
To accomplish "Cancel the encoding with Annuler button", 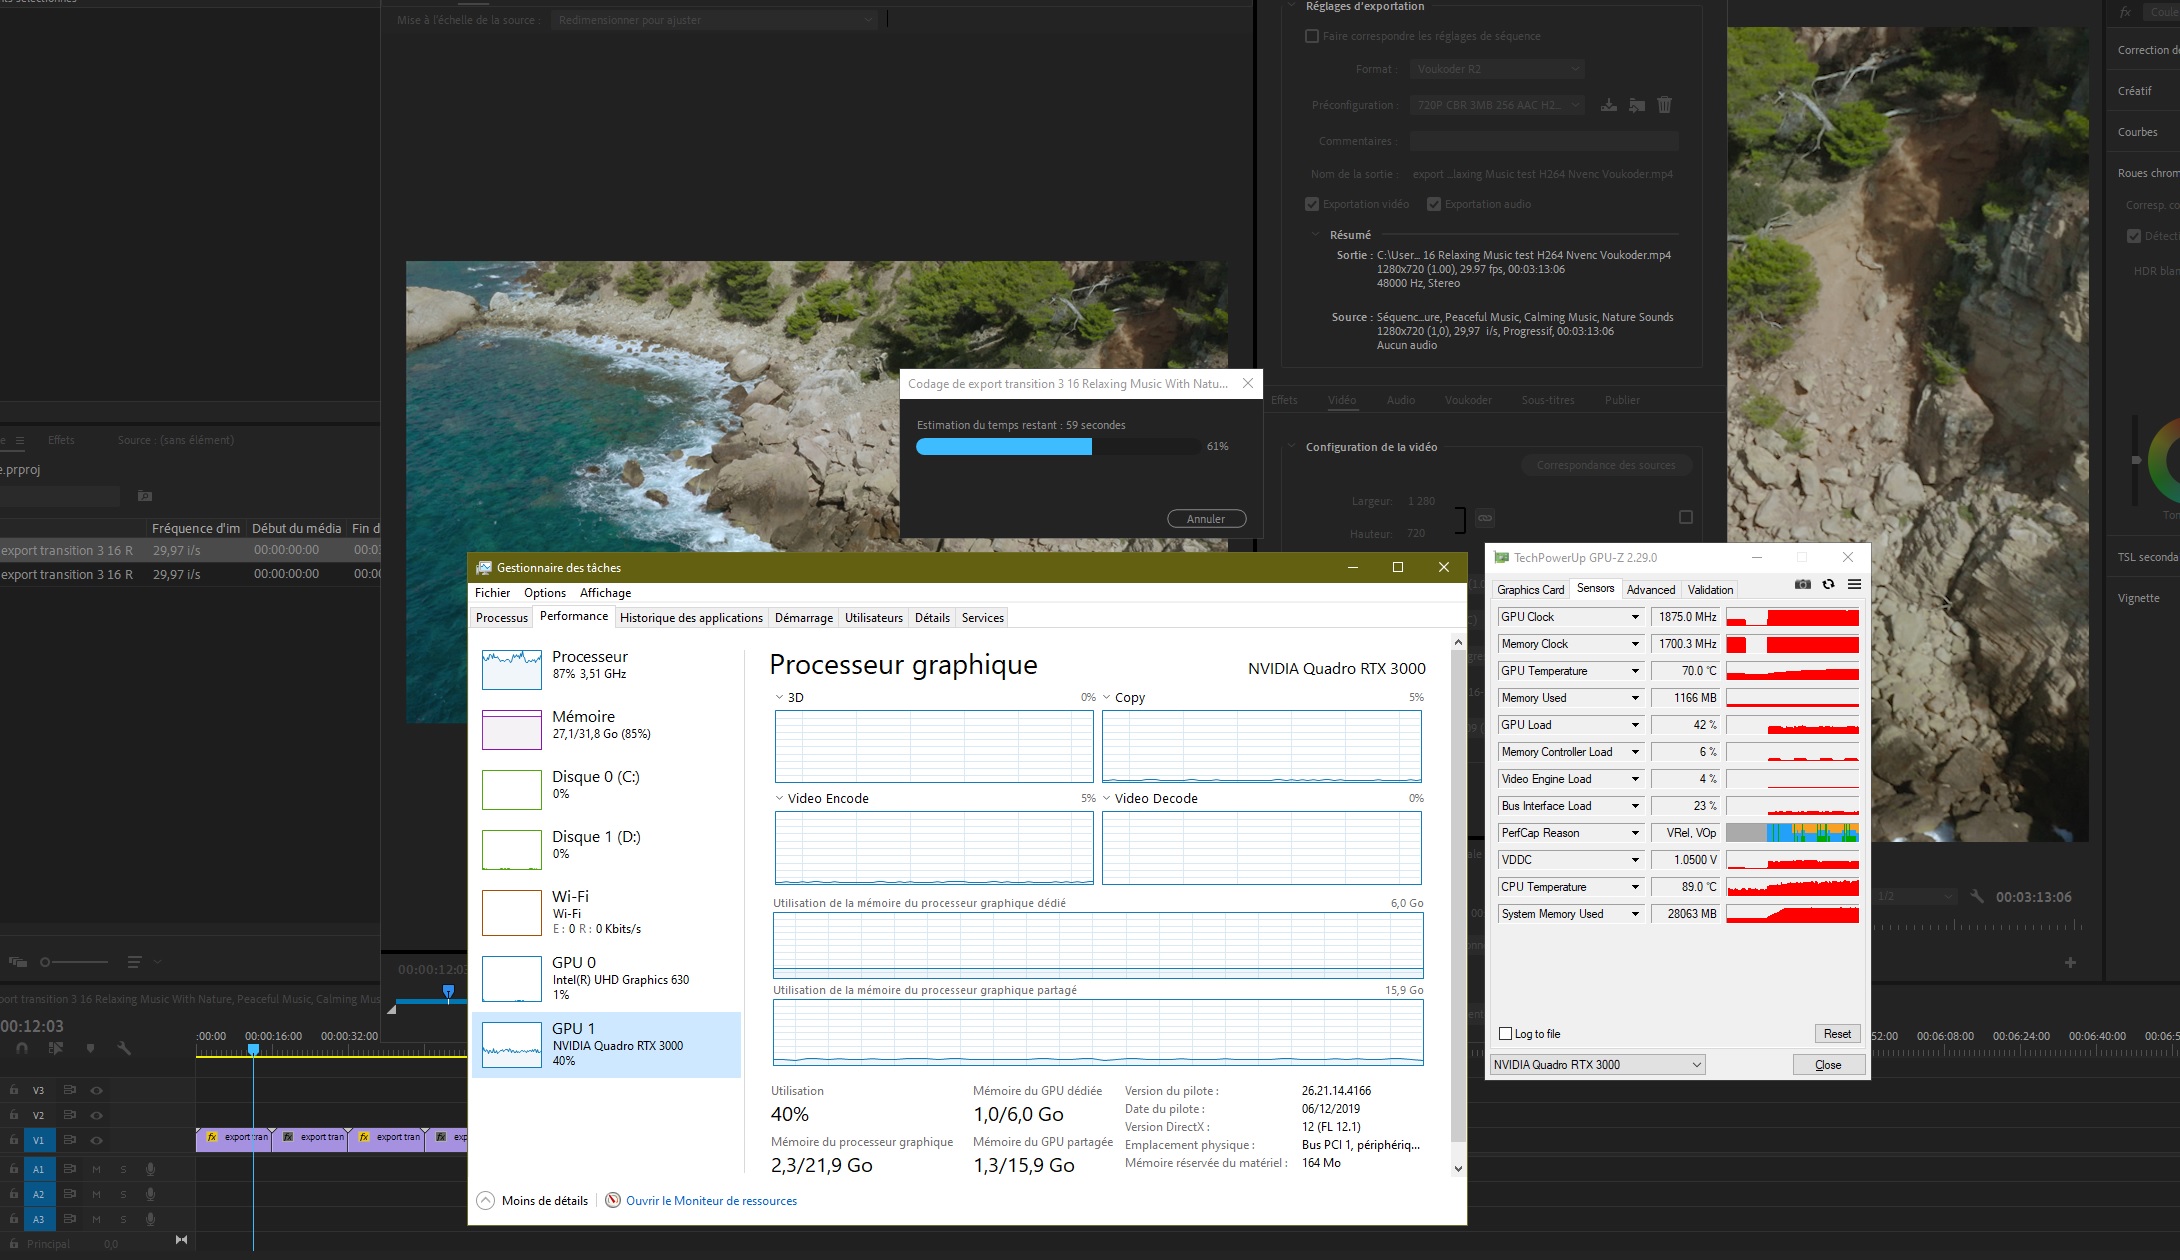I will 1206,519.
